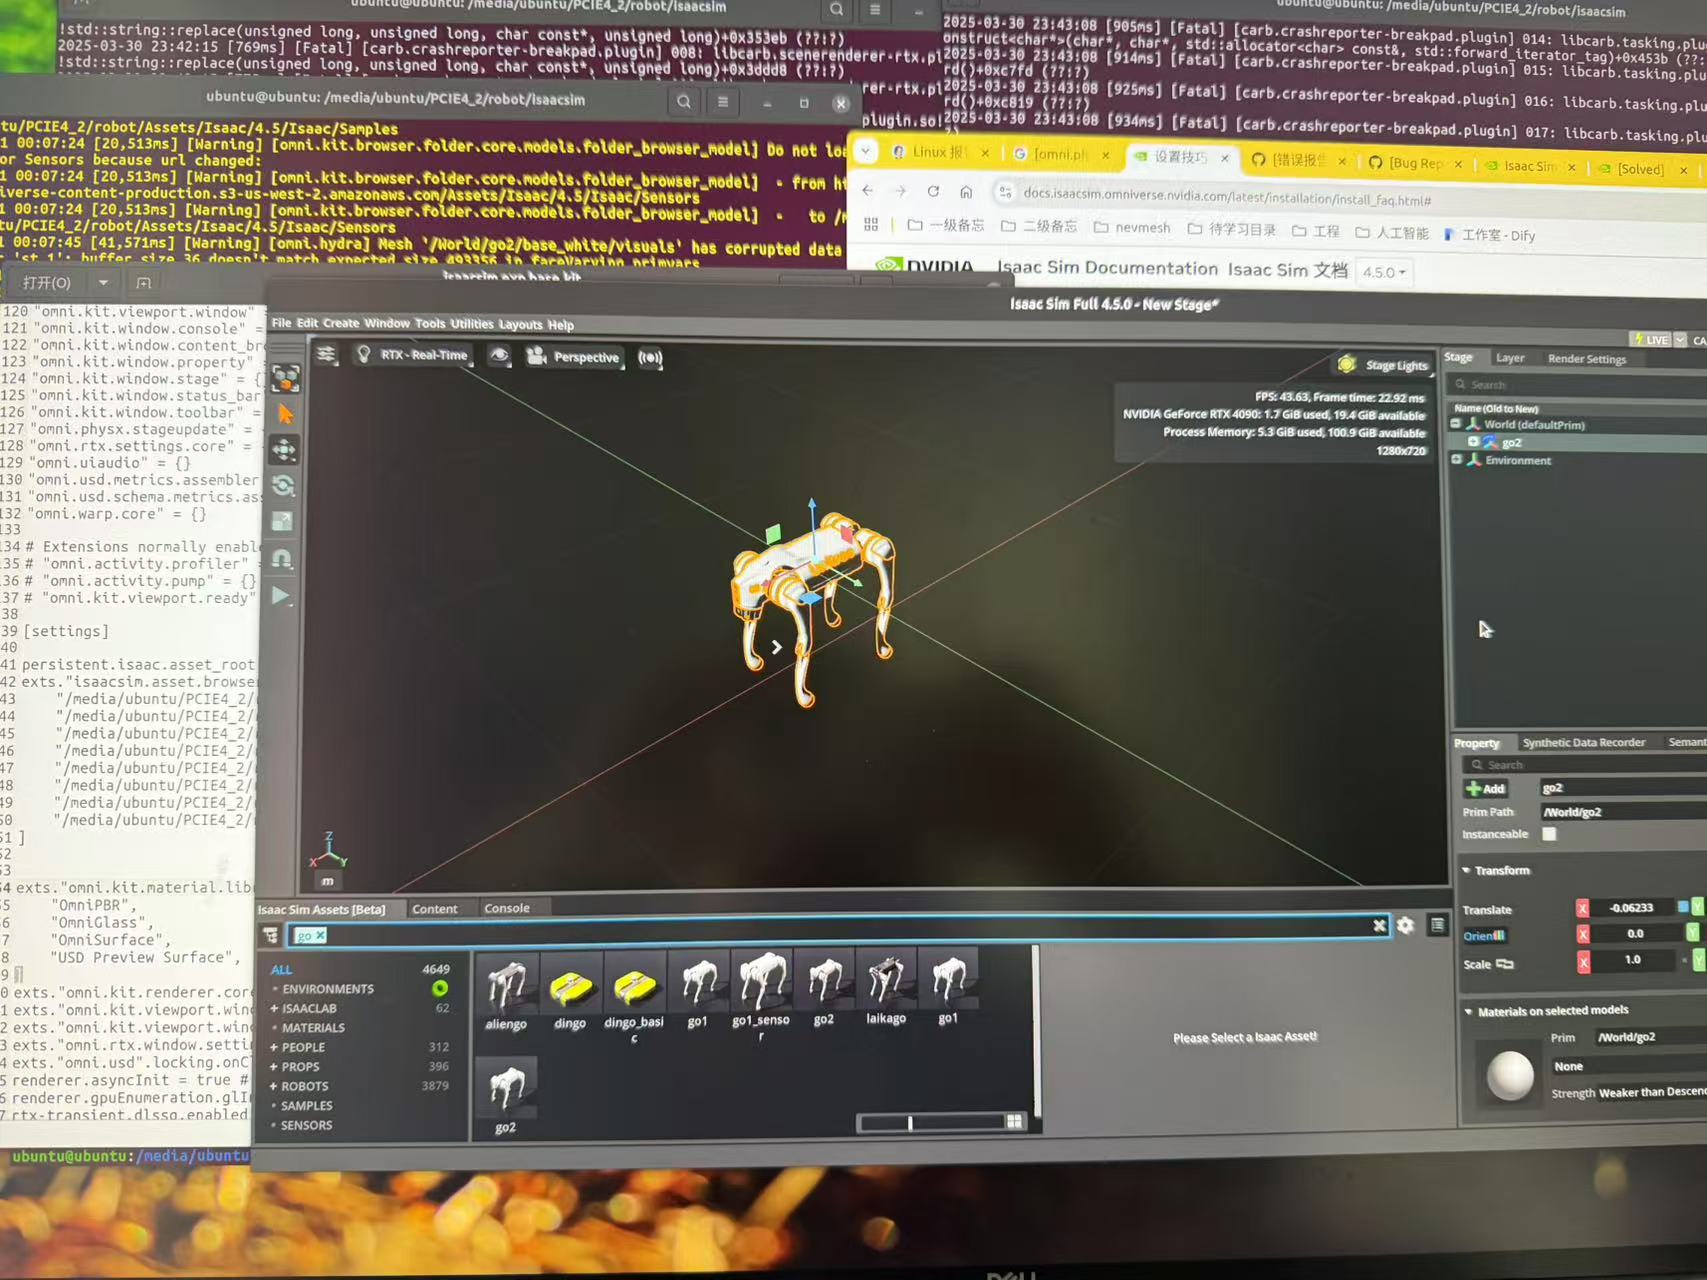Switch to the Layer tab

tap(1510, 358)
